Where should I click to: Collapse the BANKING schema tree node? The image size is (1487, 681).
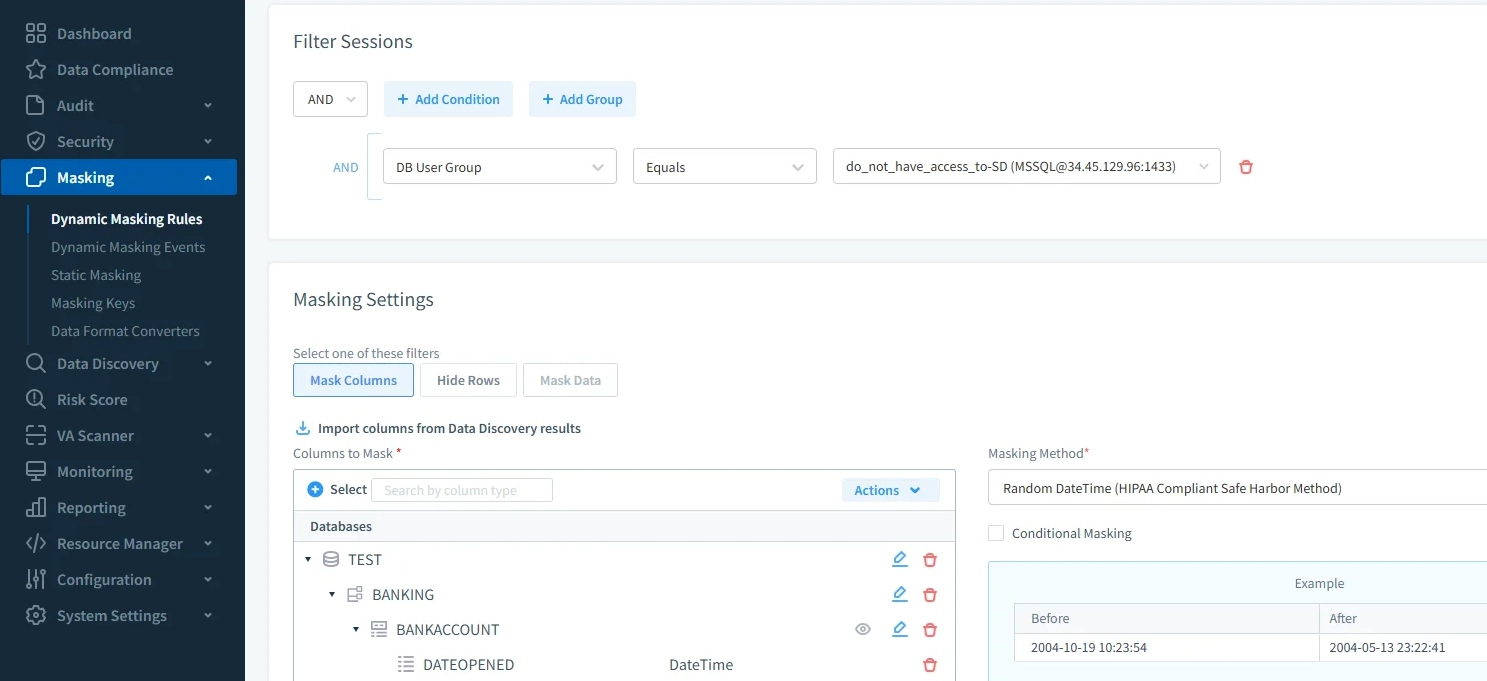tap(331, 594)
